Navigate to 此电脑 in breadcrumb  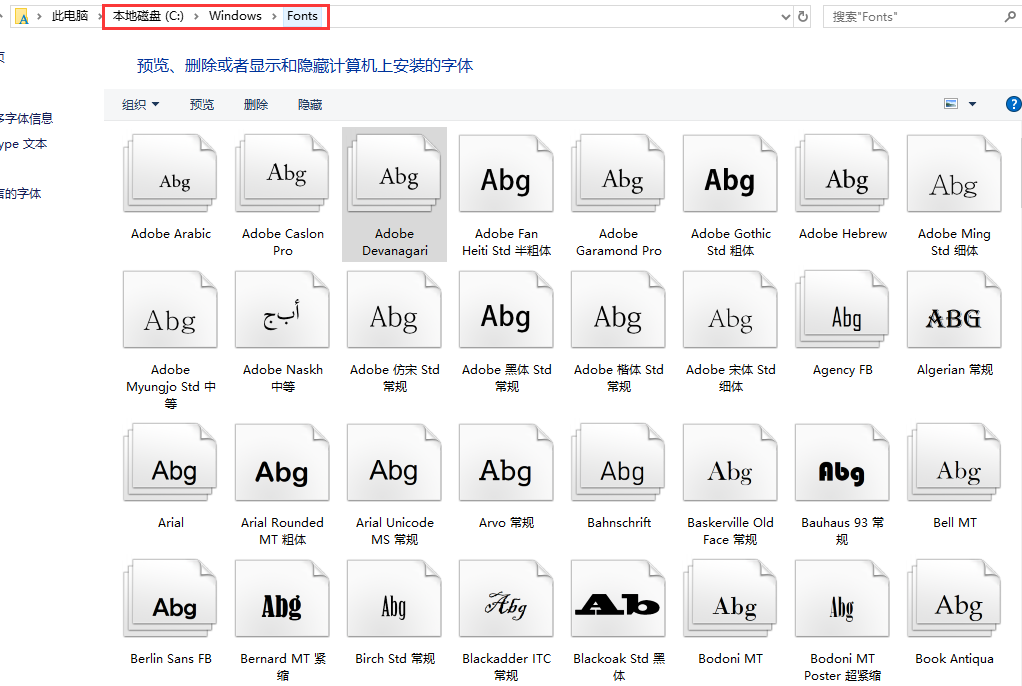(70, 16)
